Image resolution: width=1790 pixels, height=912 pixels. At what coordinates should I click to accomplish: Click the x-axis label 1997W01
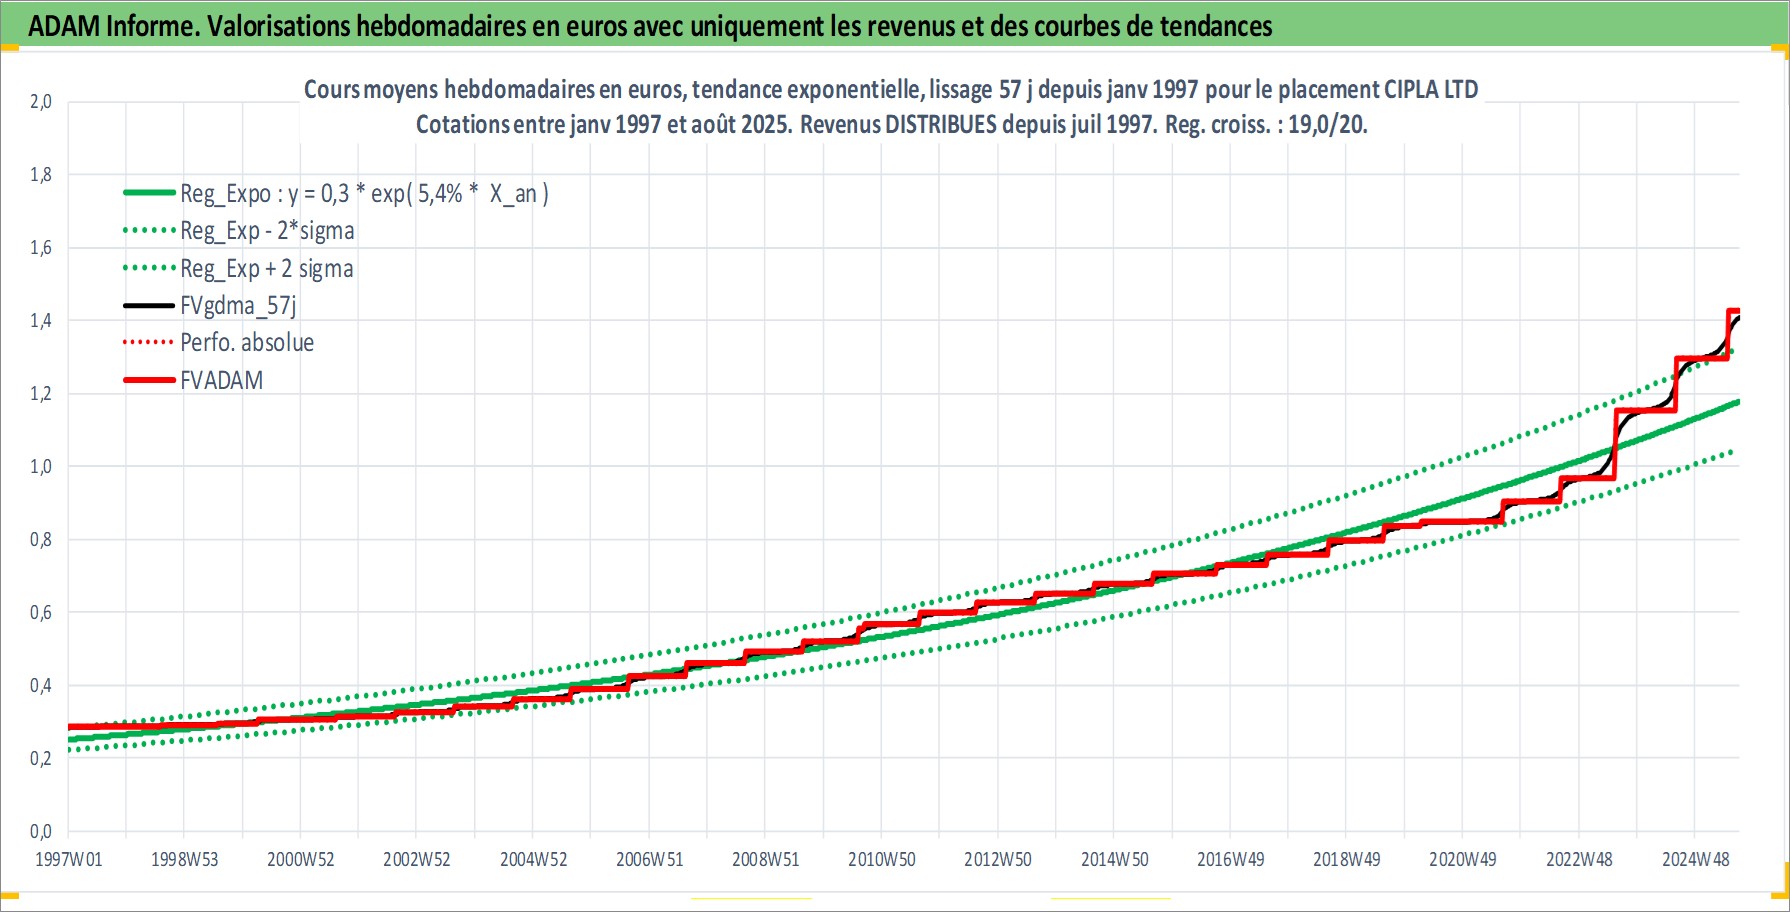click(x=69, y=860)
